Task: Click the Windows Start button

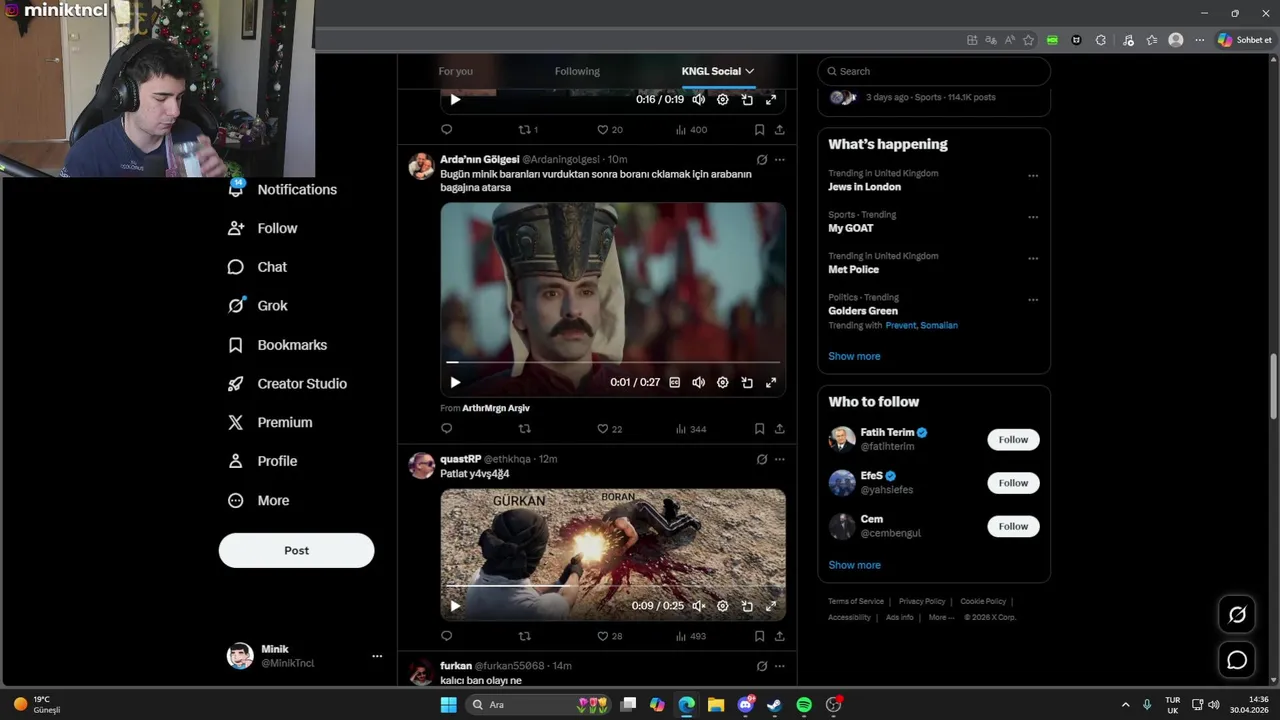Action: pyautogui.click(x=448, y=705)
